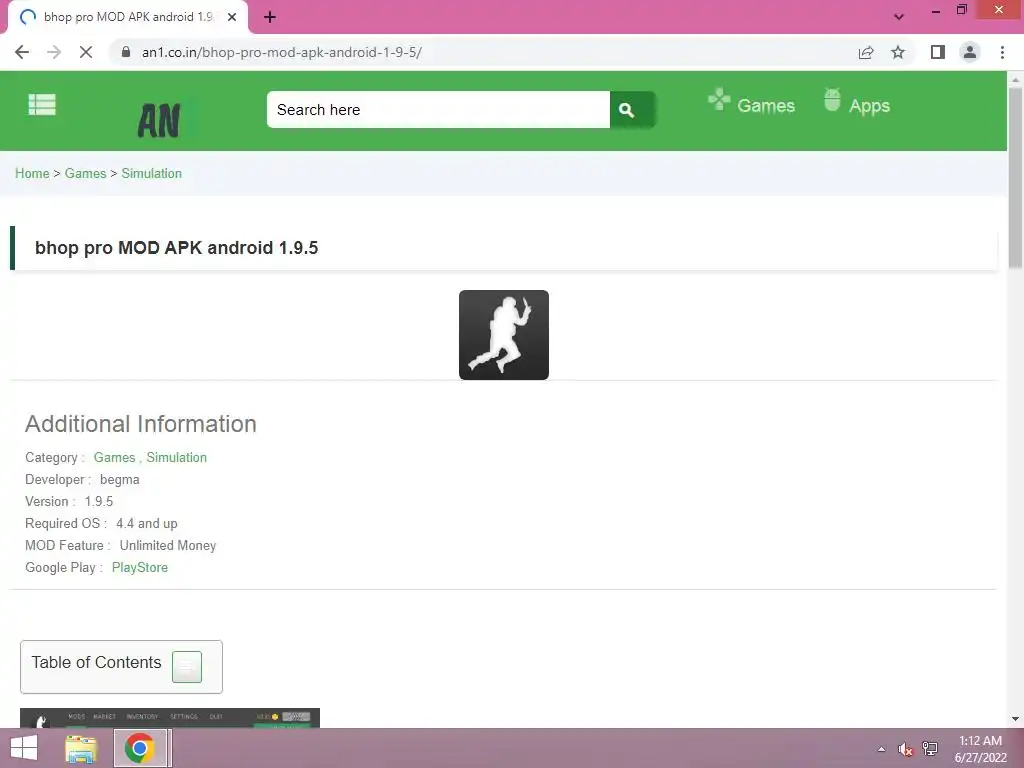The height and width of the screenshot is (768, 1024).
Task: Open the Games menu in the header
Action: 765,106
